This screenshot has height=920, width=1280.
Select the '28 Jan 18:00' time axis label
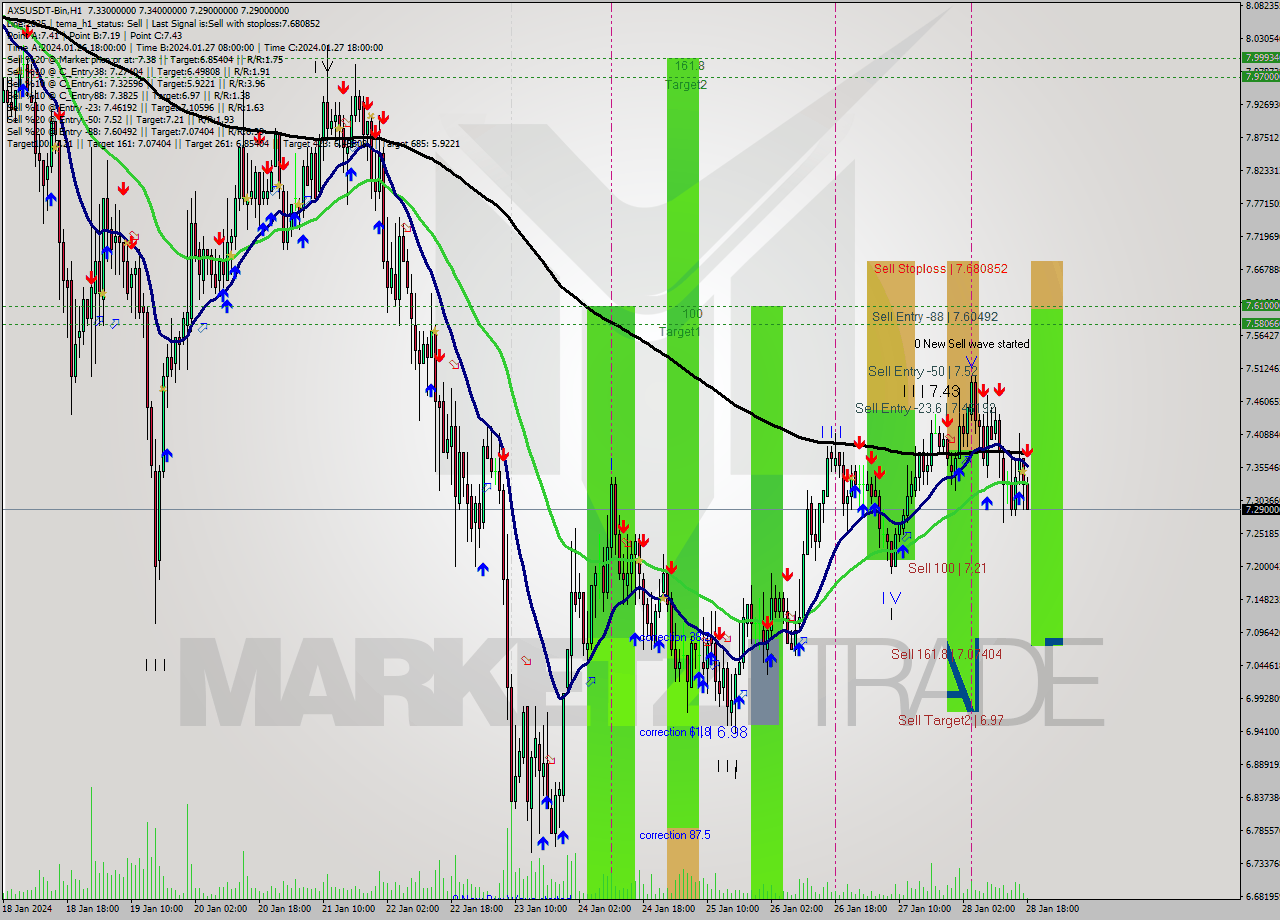coord(1052,909)
